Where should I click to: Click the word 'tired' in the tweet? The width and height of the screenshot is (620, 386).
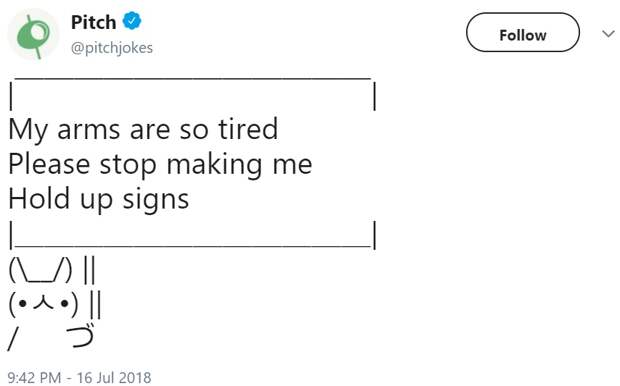pos(248,129)
